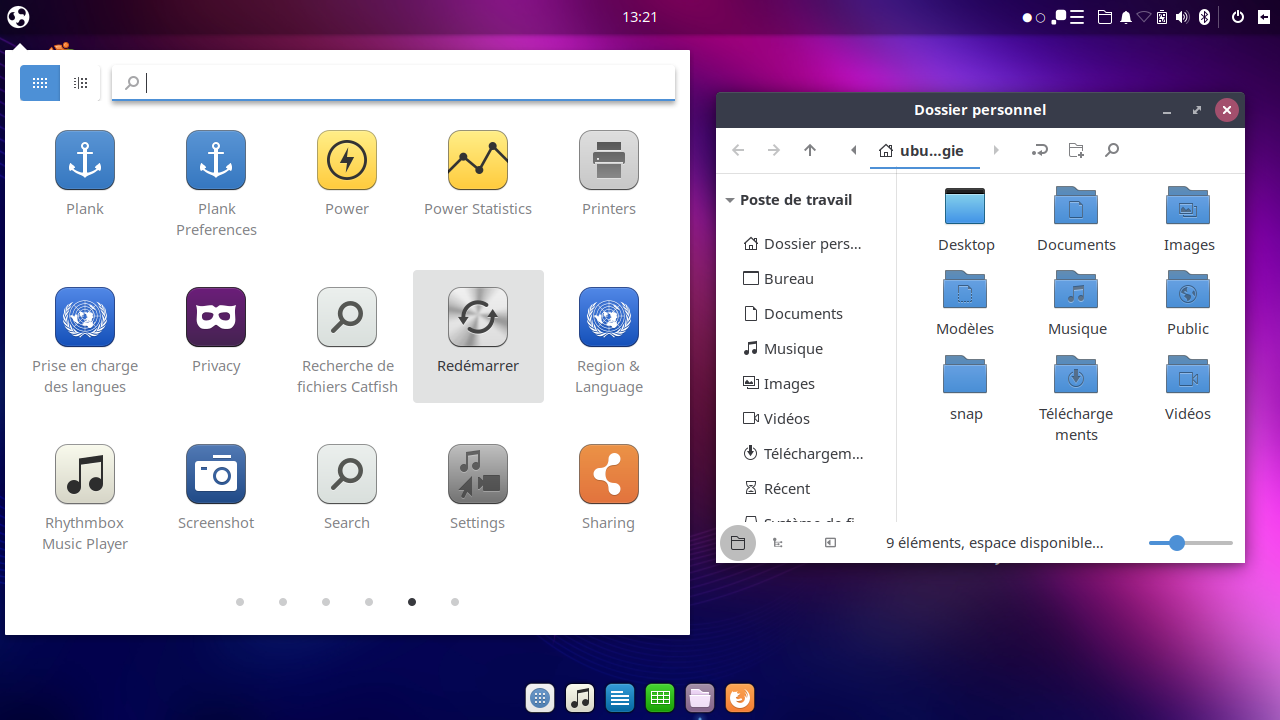Collapse the Poste de travail section
1280x720 pixels.
point(730,200)
